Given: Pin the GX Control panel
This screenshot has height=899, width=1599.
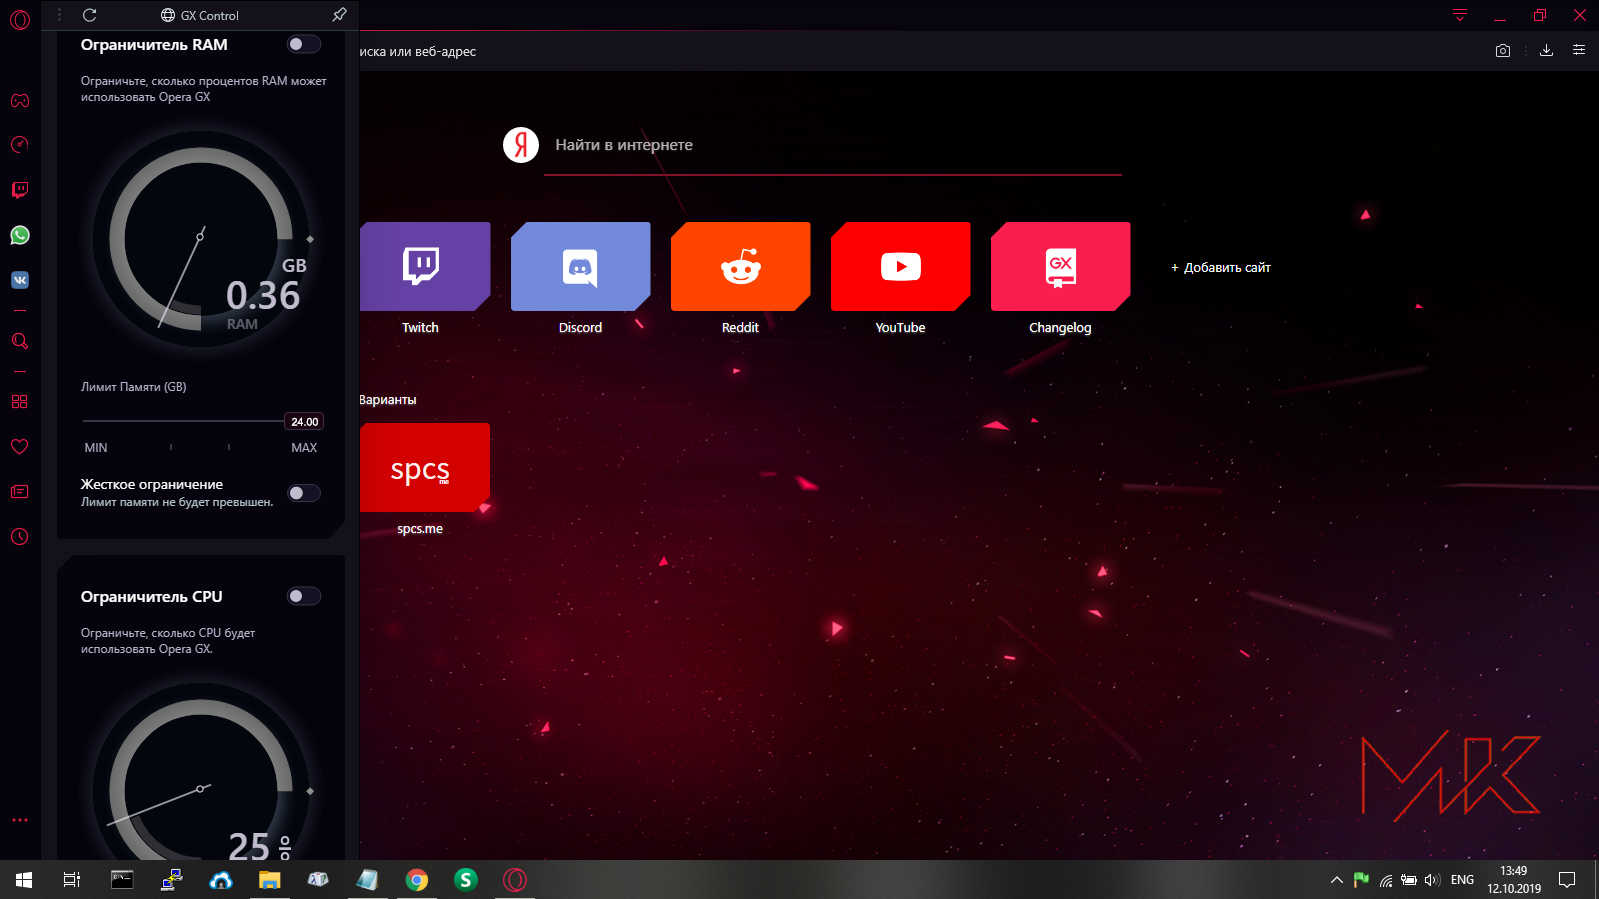Looking at the screenshot, I should pos(339,15).
